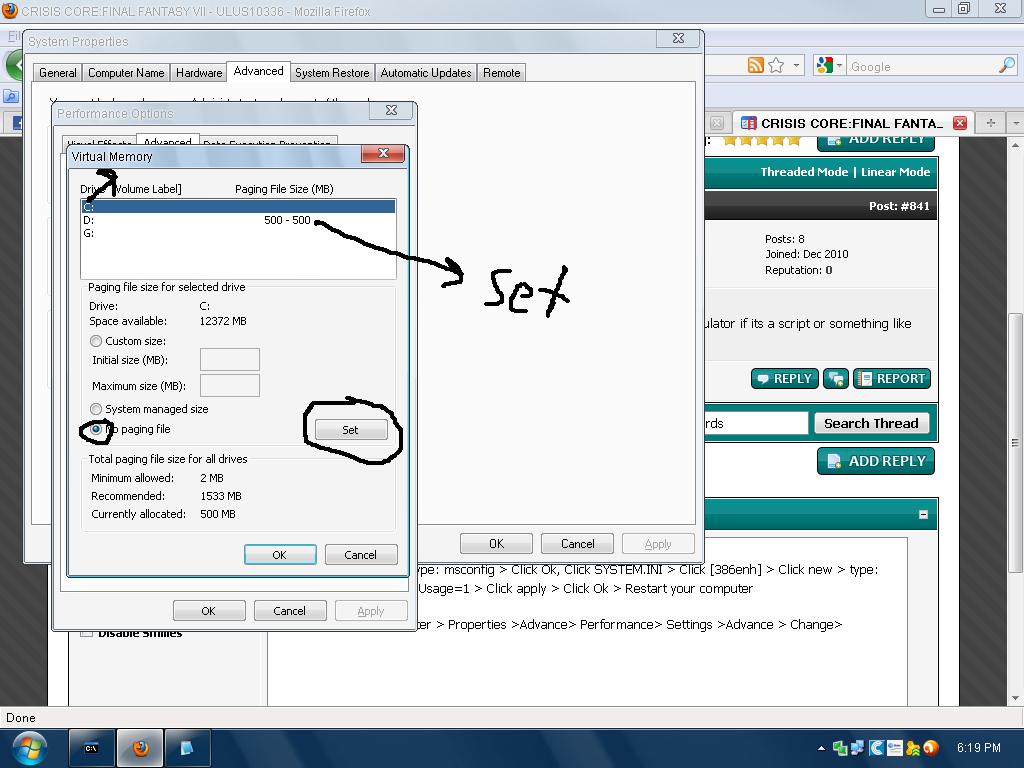Switch to Firefox on the taskbar
The width and height of the screenshot is (1024, 768).
point(140,748)
